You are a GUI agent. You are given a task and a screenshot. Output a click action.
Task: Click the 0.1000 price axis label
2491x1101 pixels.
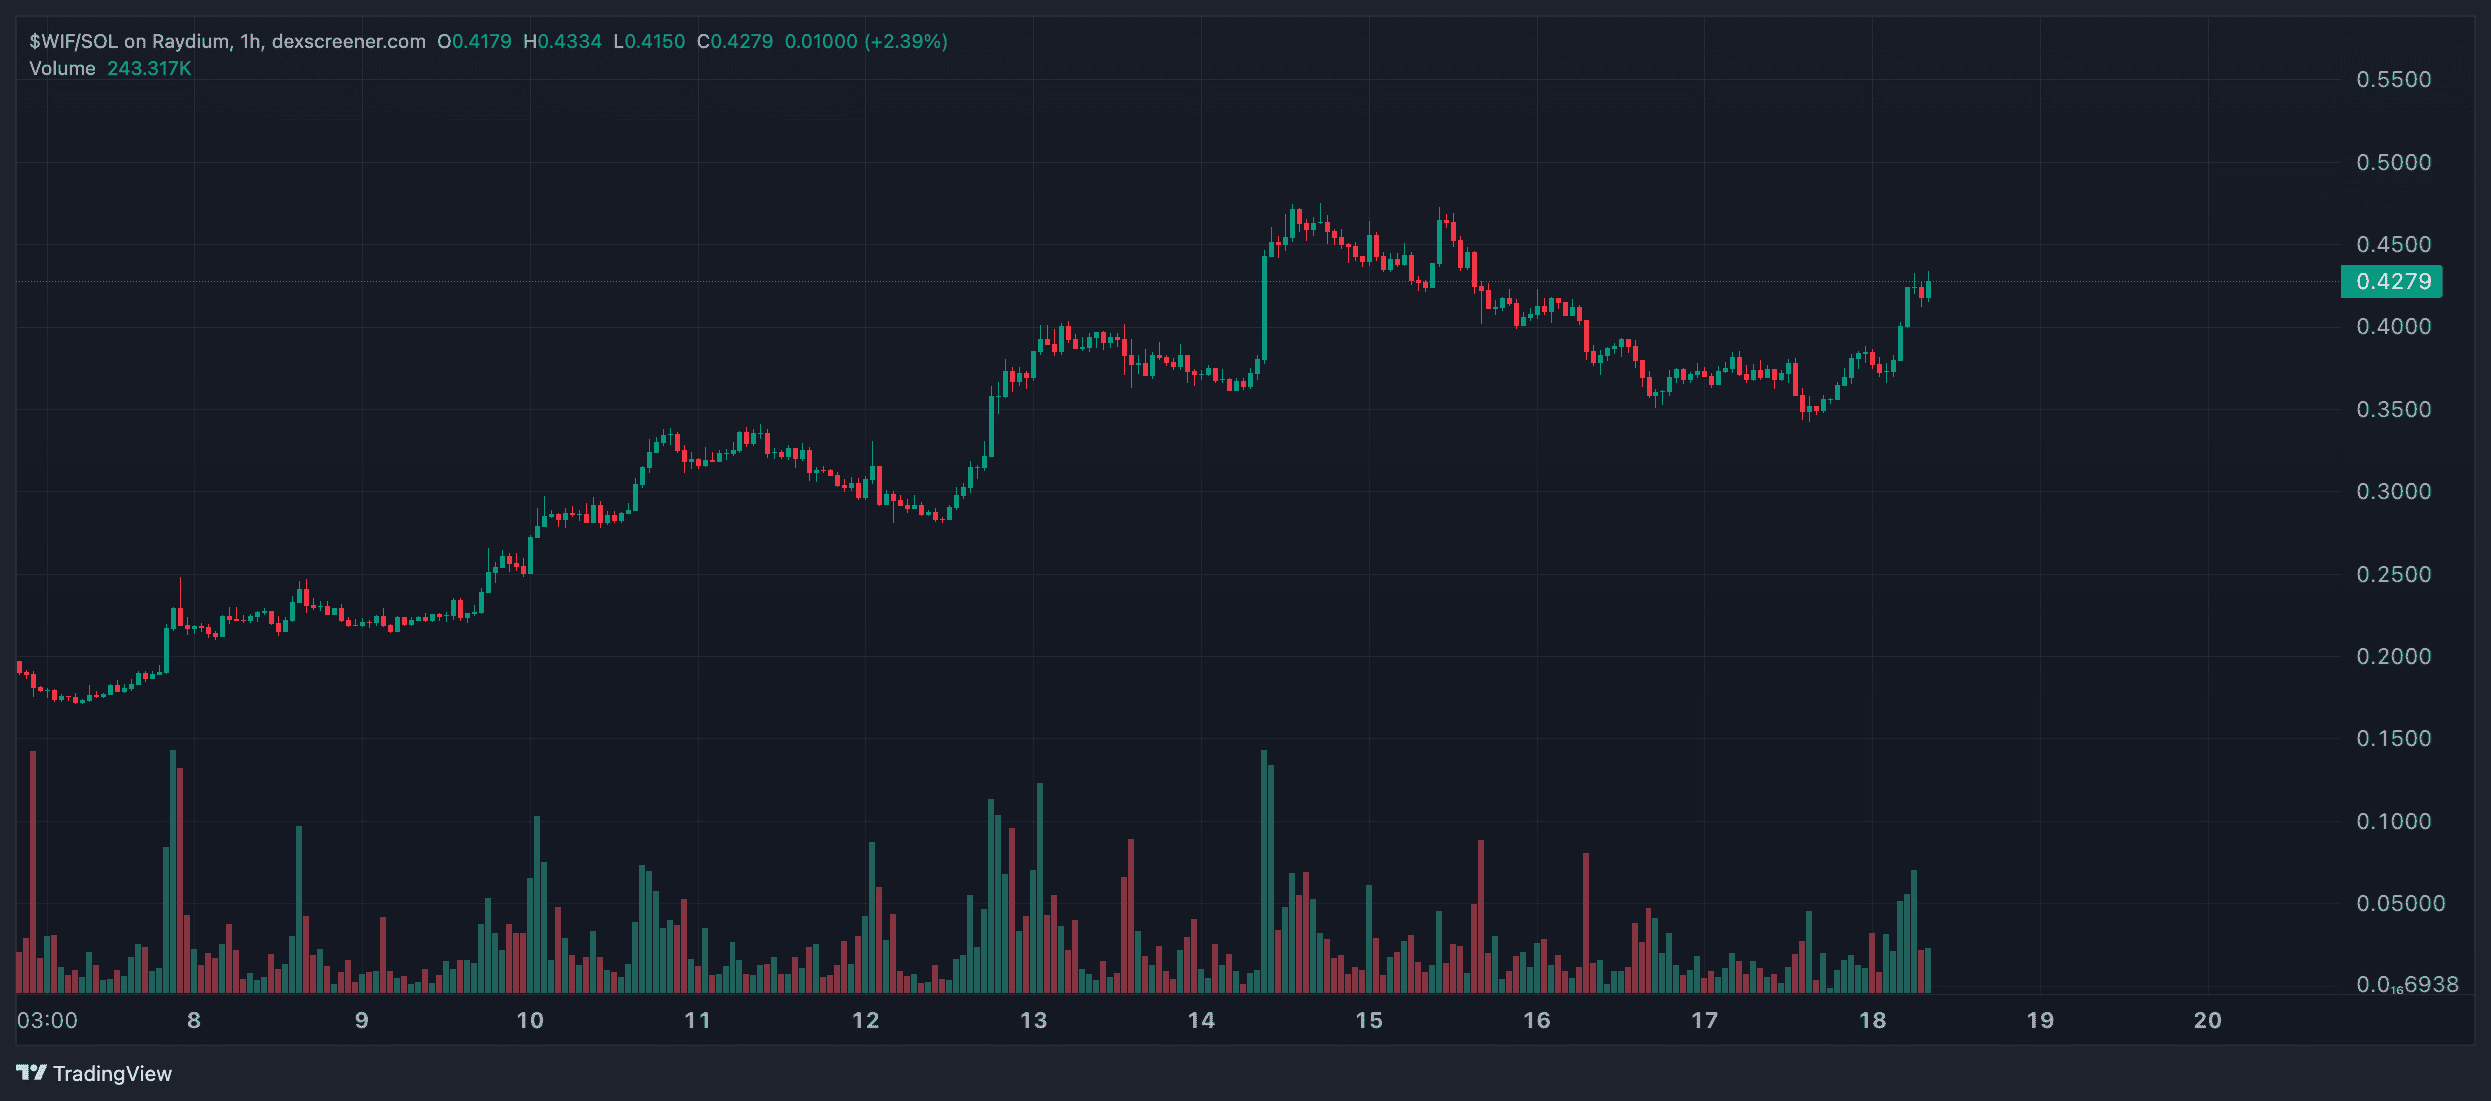tap(2393, 821)
